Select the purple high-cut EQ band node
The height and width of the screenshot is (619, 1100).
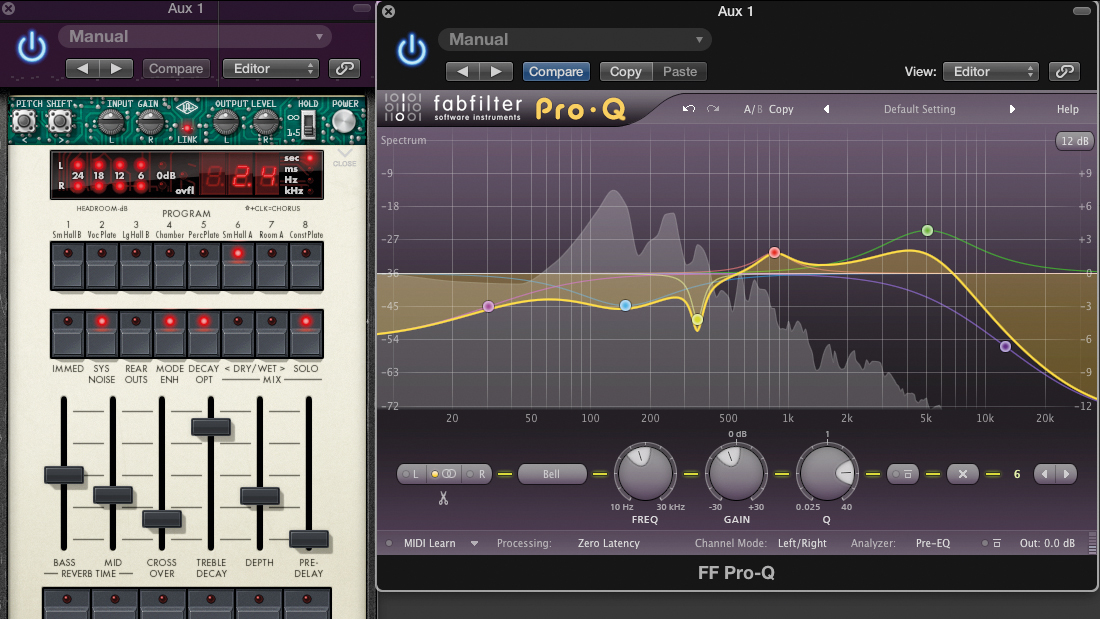pos(1005,347)
